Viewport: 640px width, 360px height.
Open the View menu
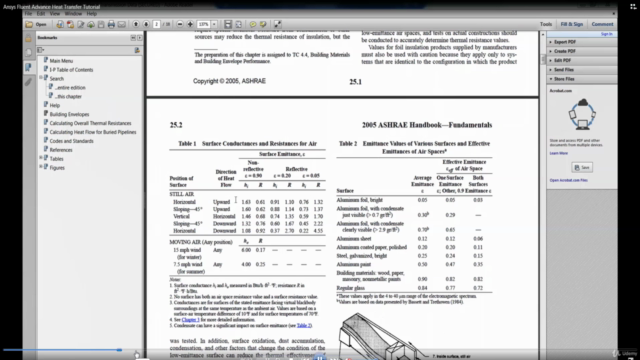54,14
